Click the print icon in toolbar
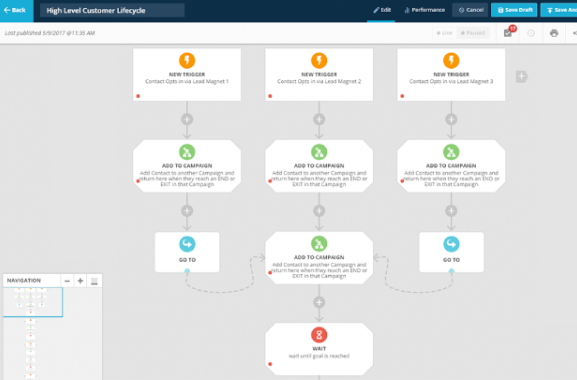 point(554,33)
